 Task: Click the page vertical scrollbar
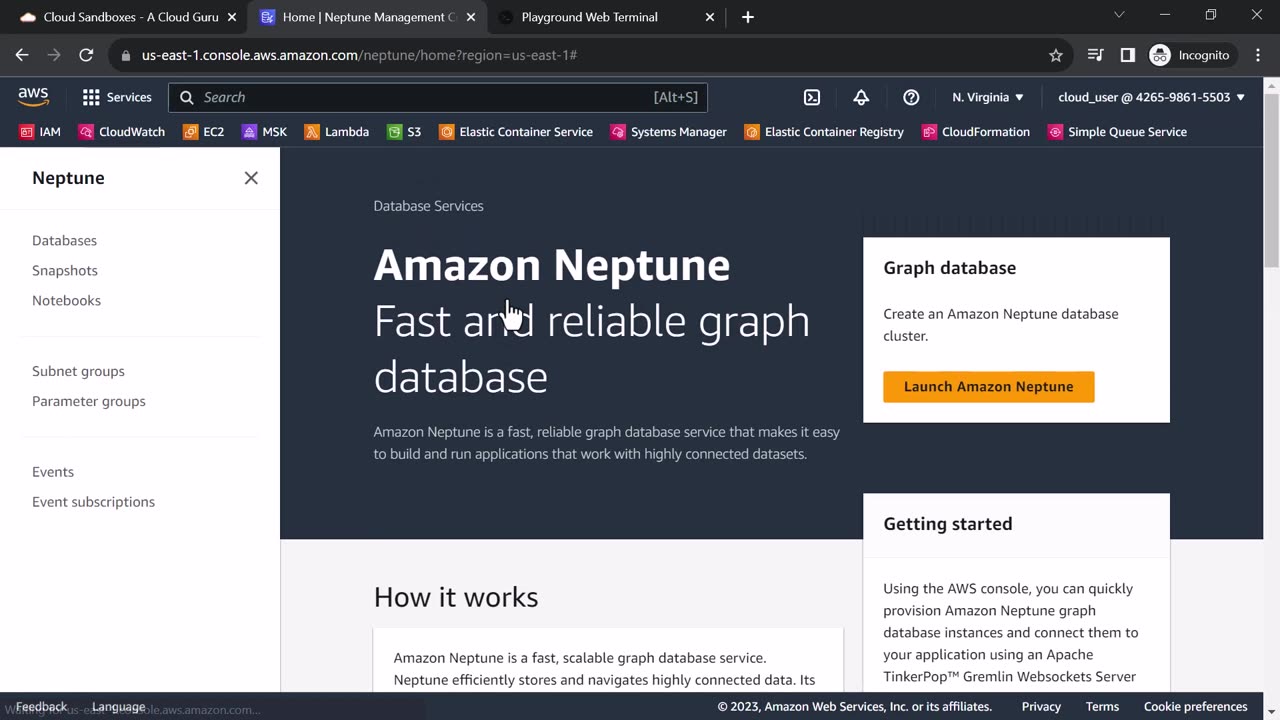tap(1271, 180)
